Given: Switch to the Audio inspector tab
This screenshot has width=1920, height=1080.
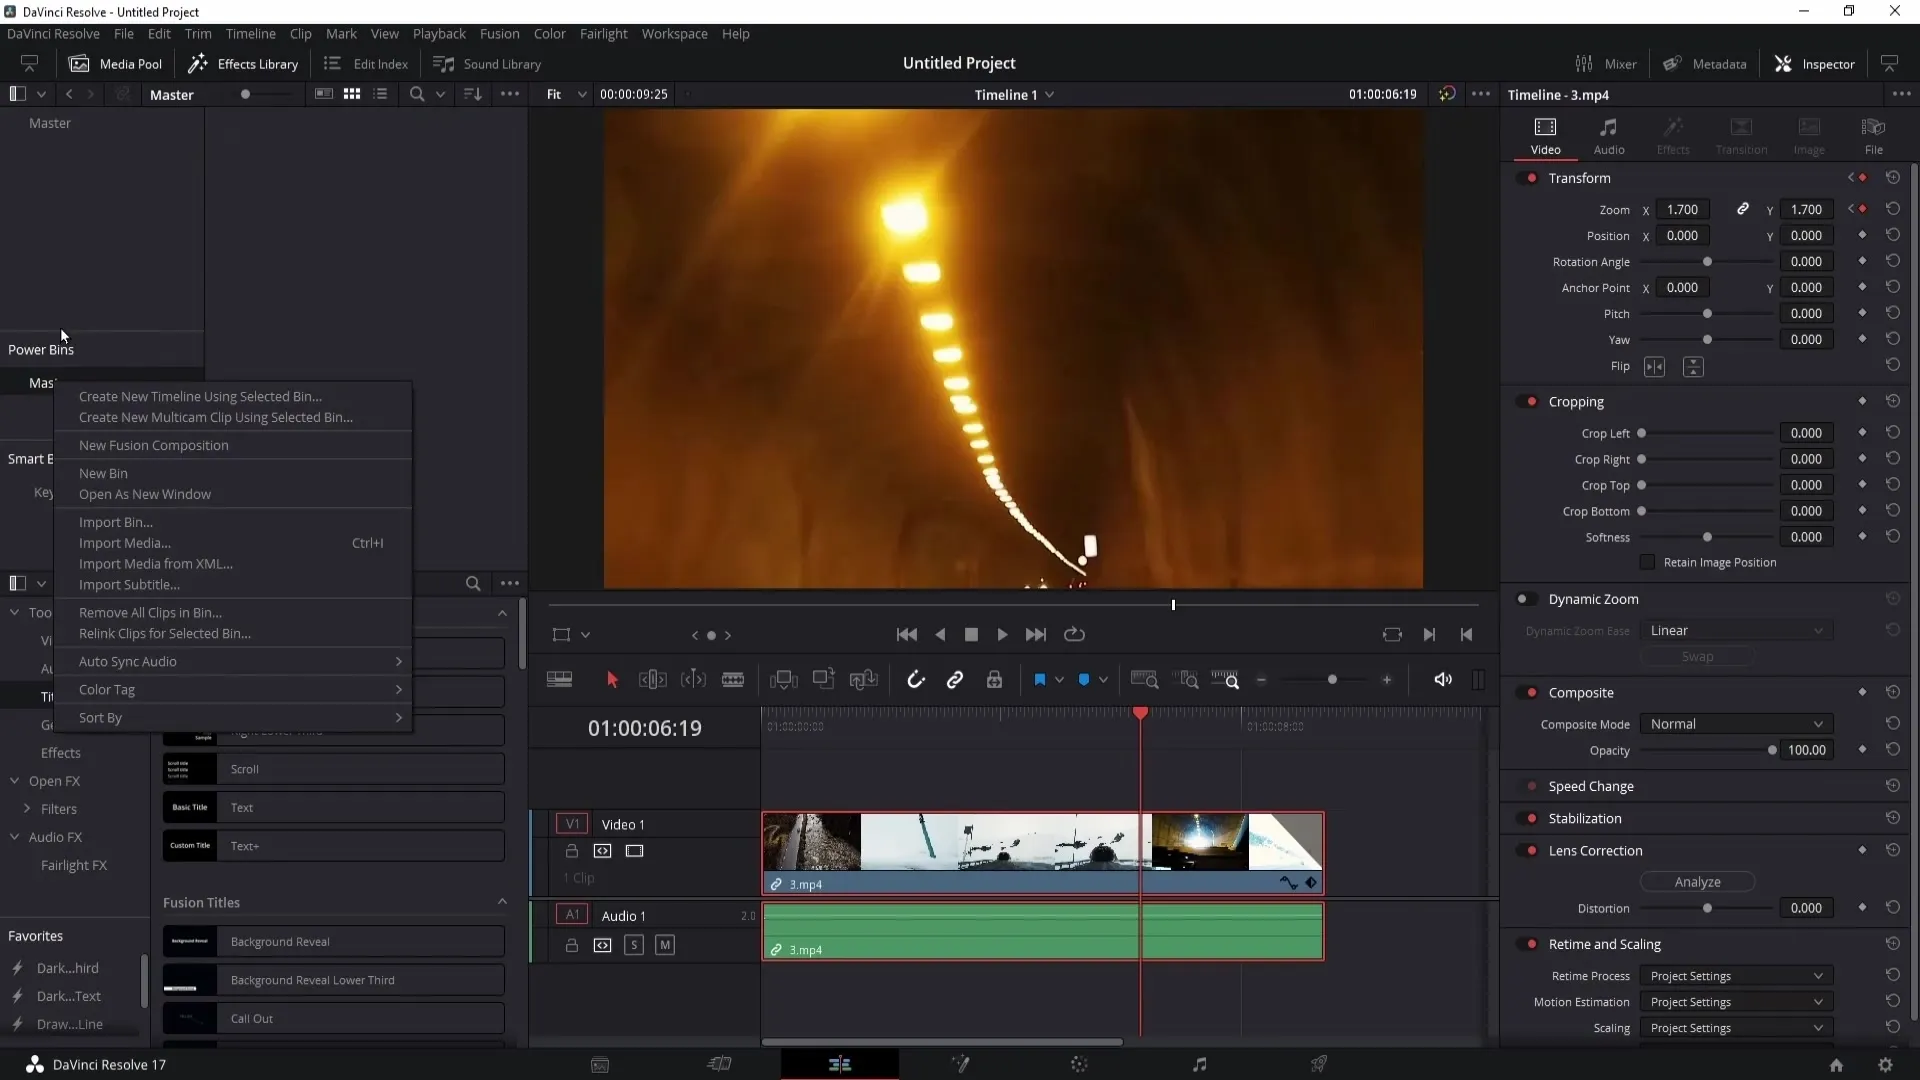Looking at the screenshot, I should 1608,136.
